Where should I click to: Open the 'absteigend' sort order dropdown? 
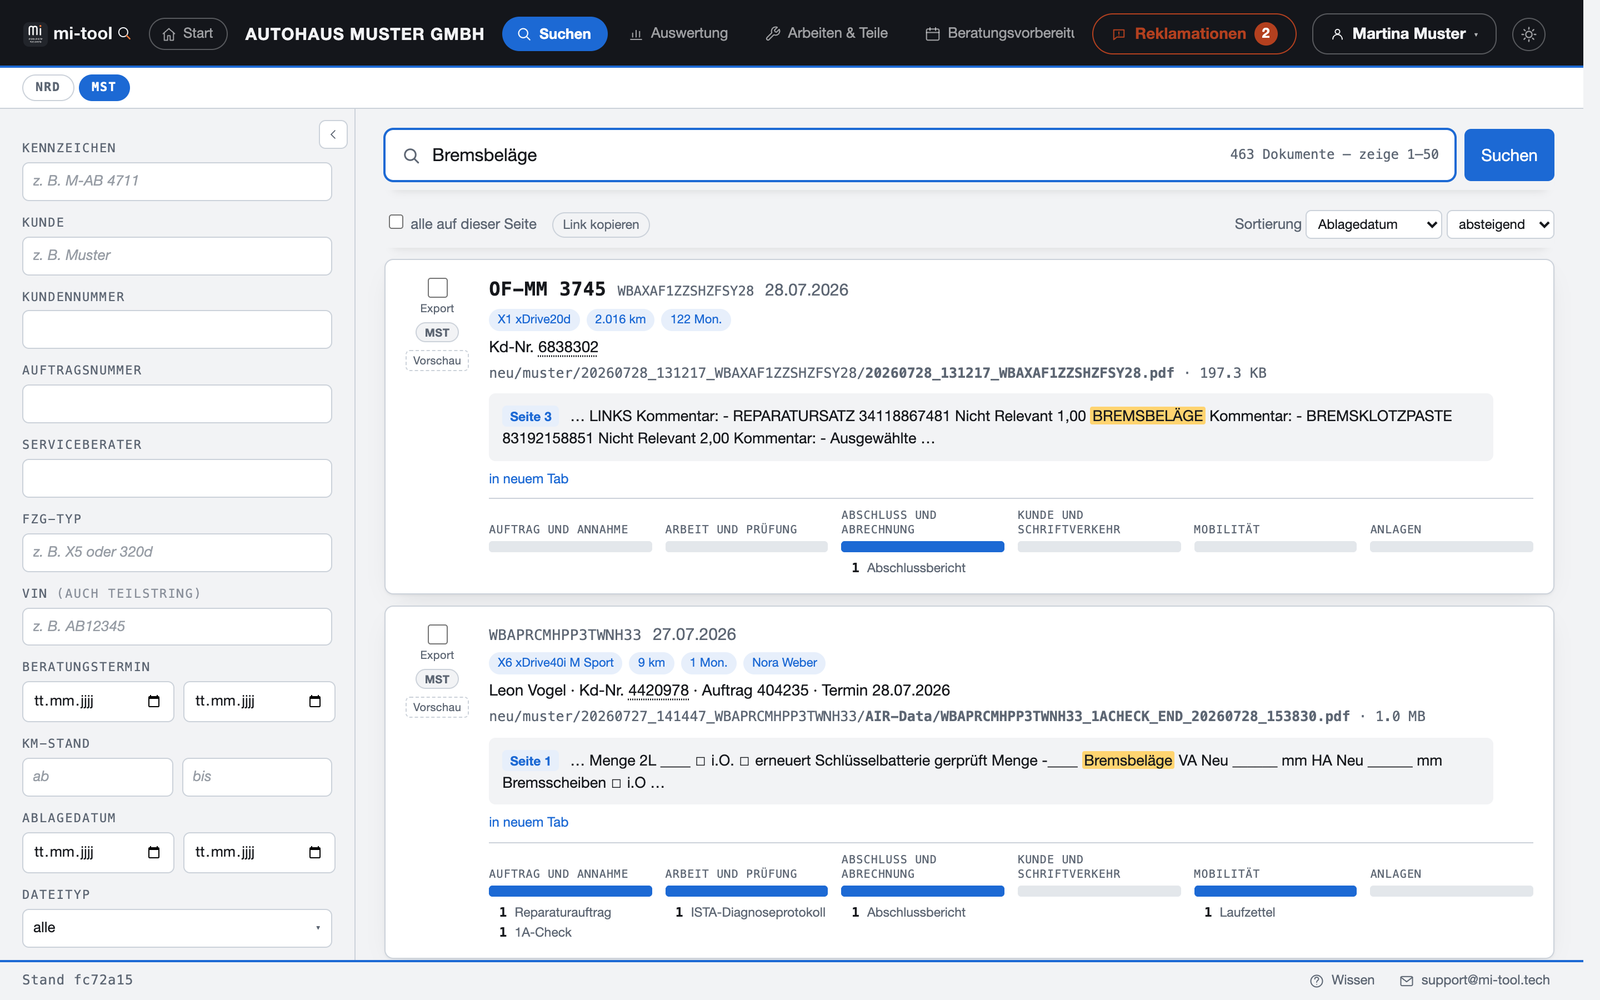(1500, 224)
